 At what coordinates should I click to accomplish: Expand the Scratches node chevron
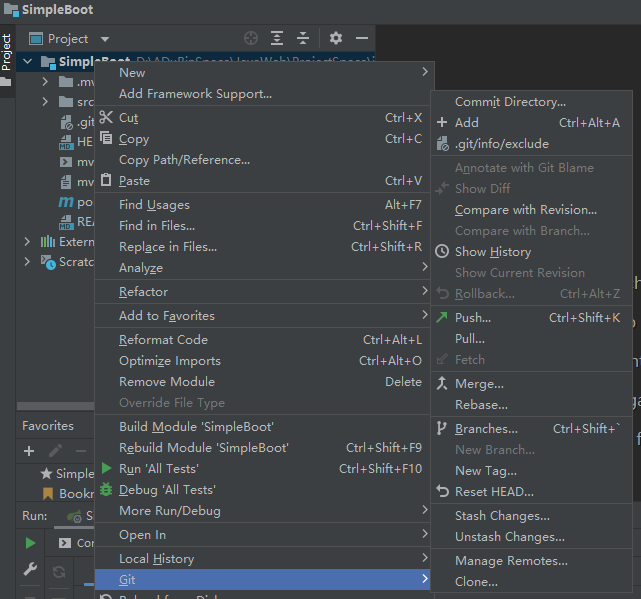[x=27, y=262]
